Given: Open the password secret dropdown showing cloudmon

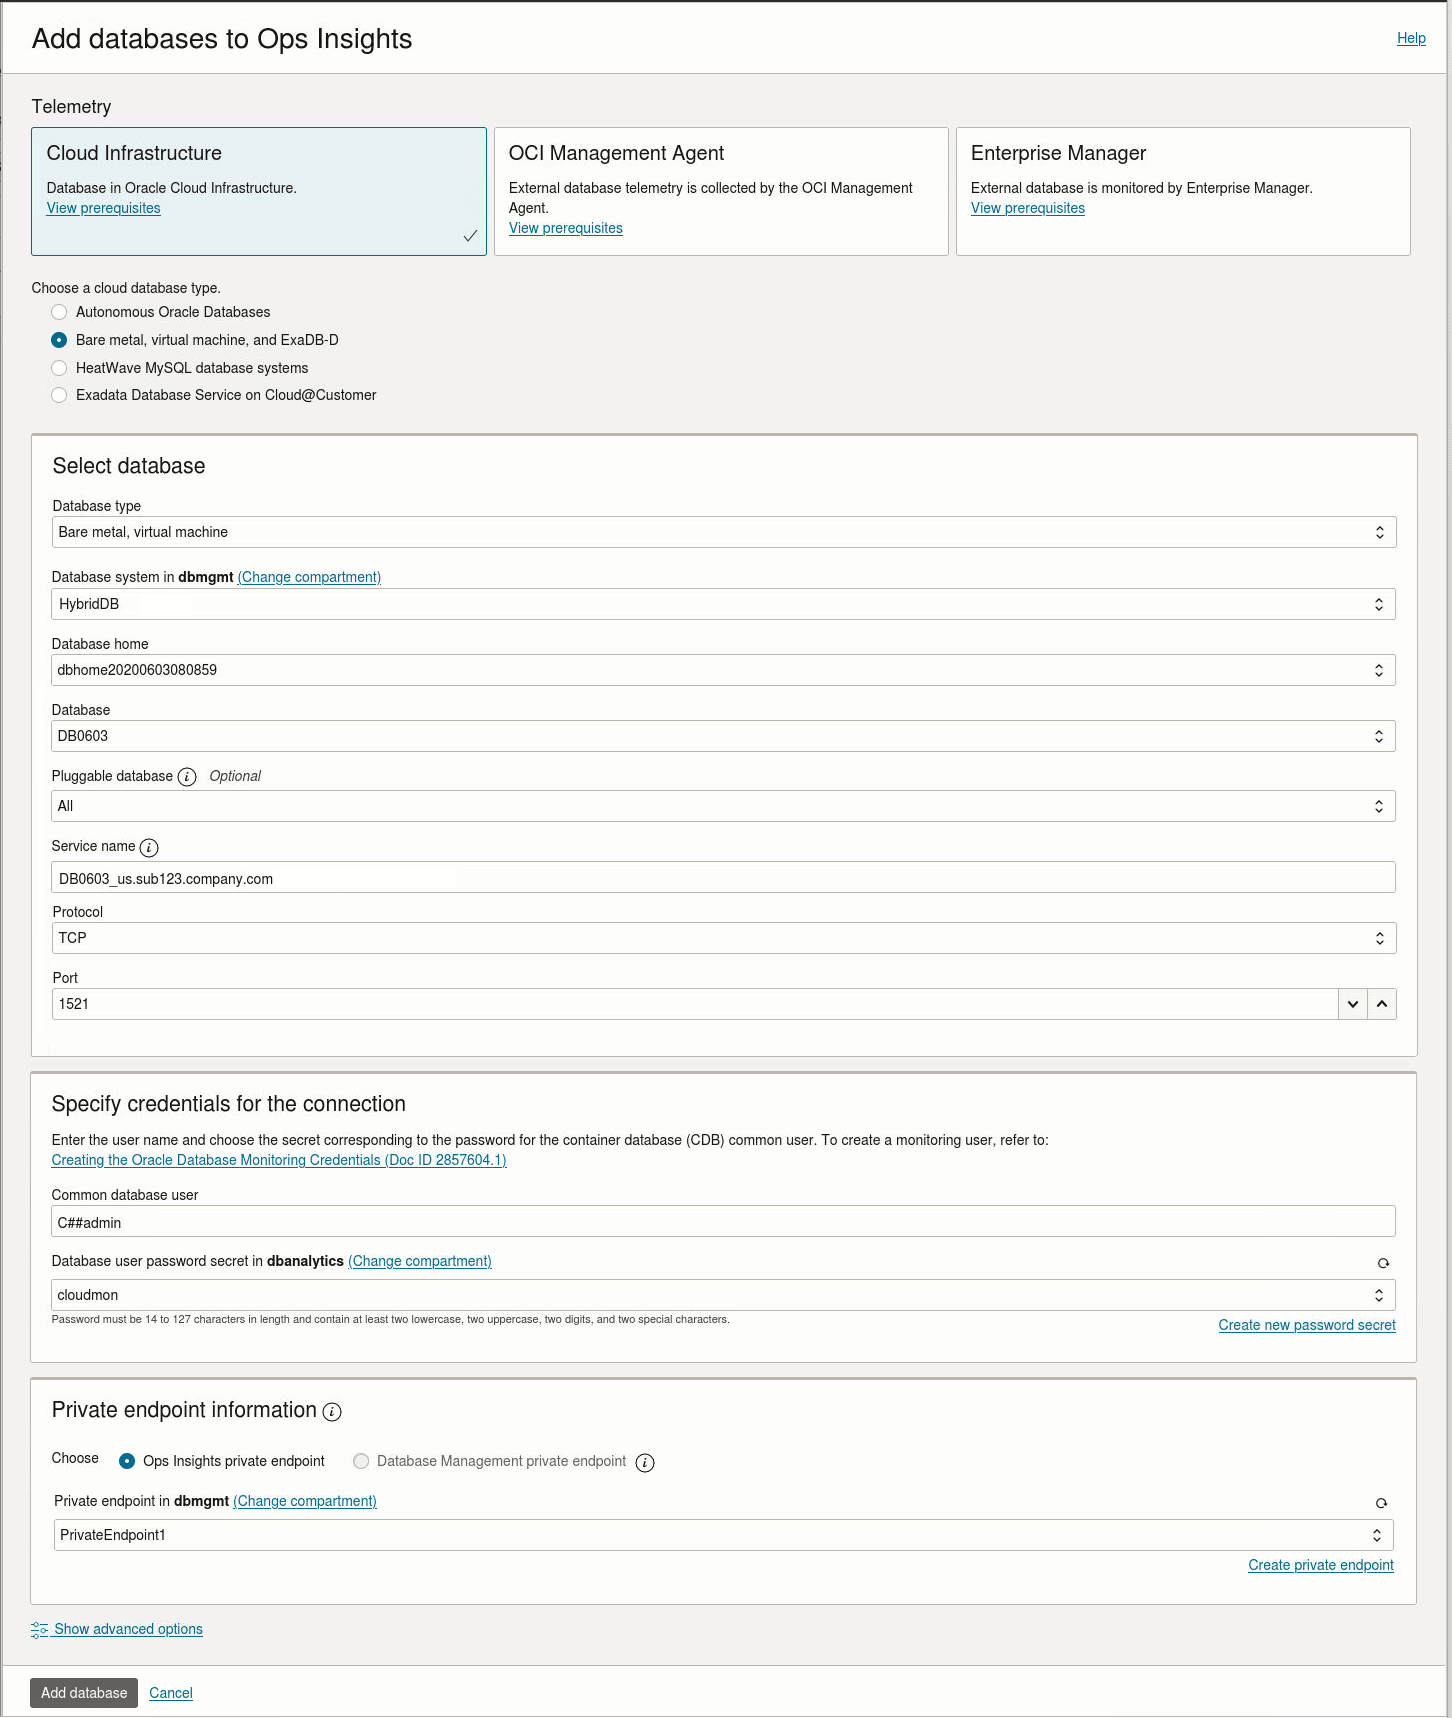Looking at the screenshot, I should [x=724, y=1295].
